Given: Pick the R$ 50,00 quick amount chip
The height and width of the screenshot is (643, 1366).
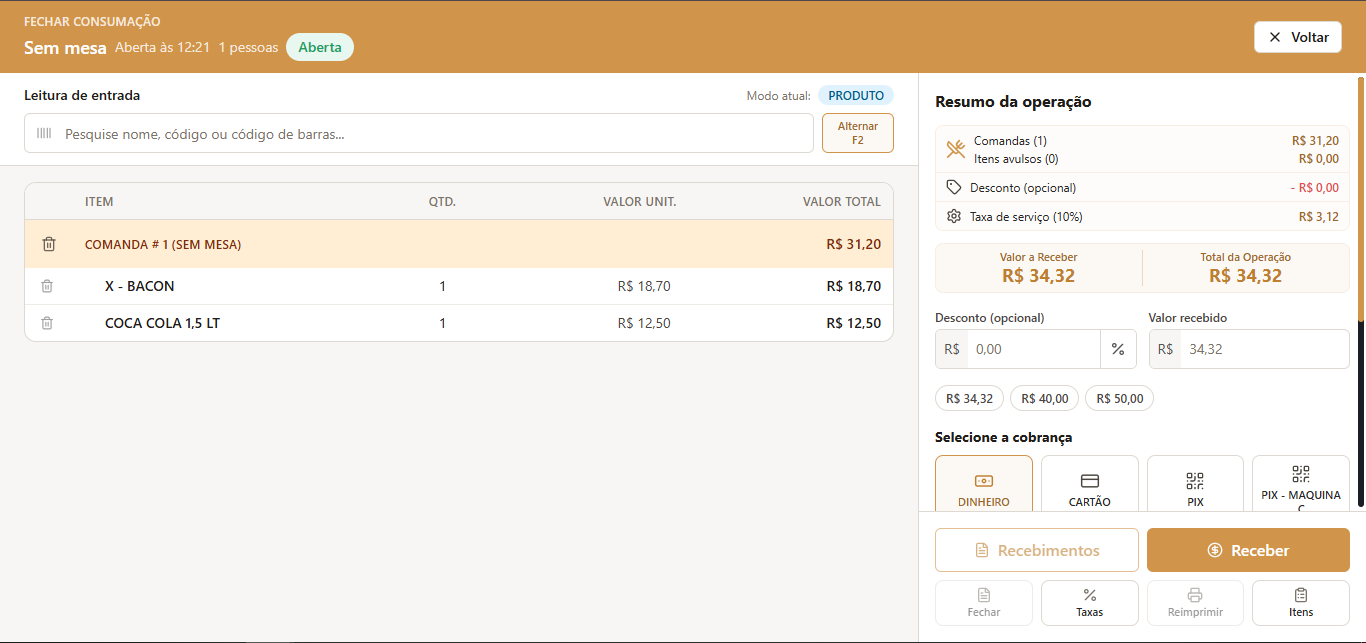Looking at the screenshot, I should pyautogui.click(x=1120, y=398).
